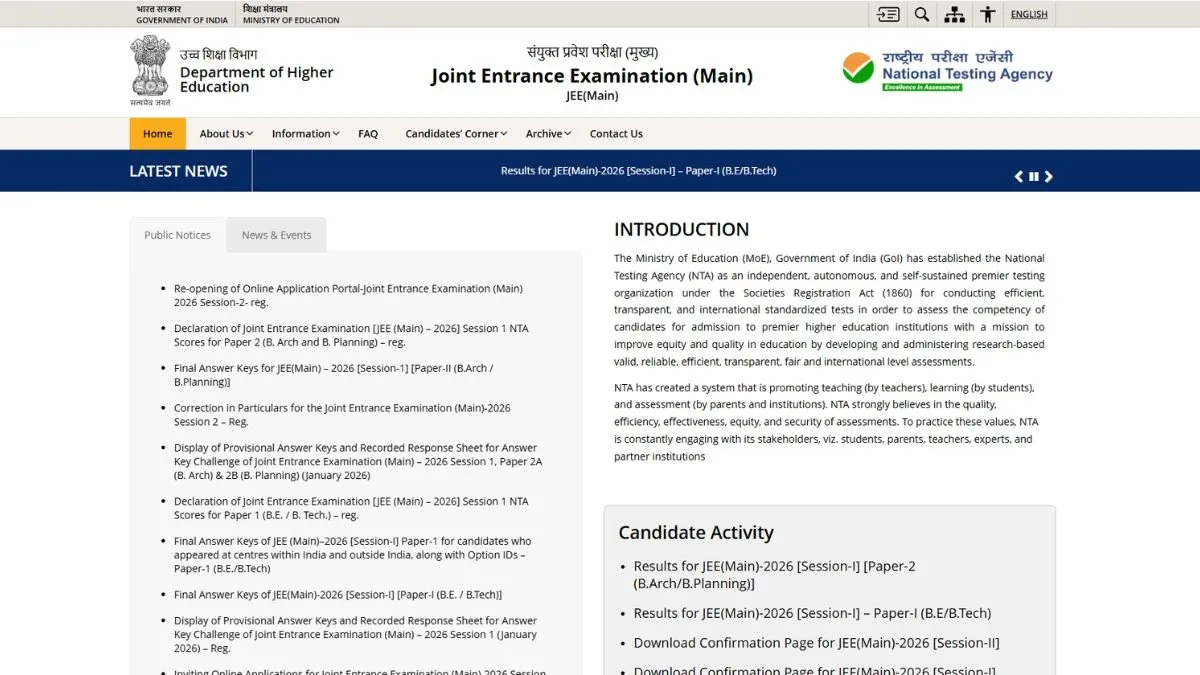This screenshot has width=1200, height=675.
Task: Go to the Contact Us page
Action: (x=616, y=134)
